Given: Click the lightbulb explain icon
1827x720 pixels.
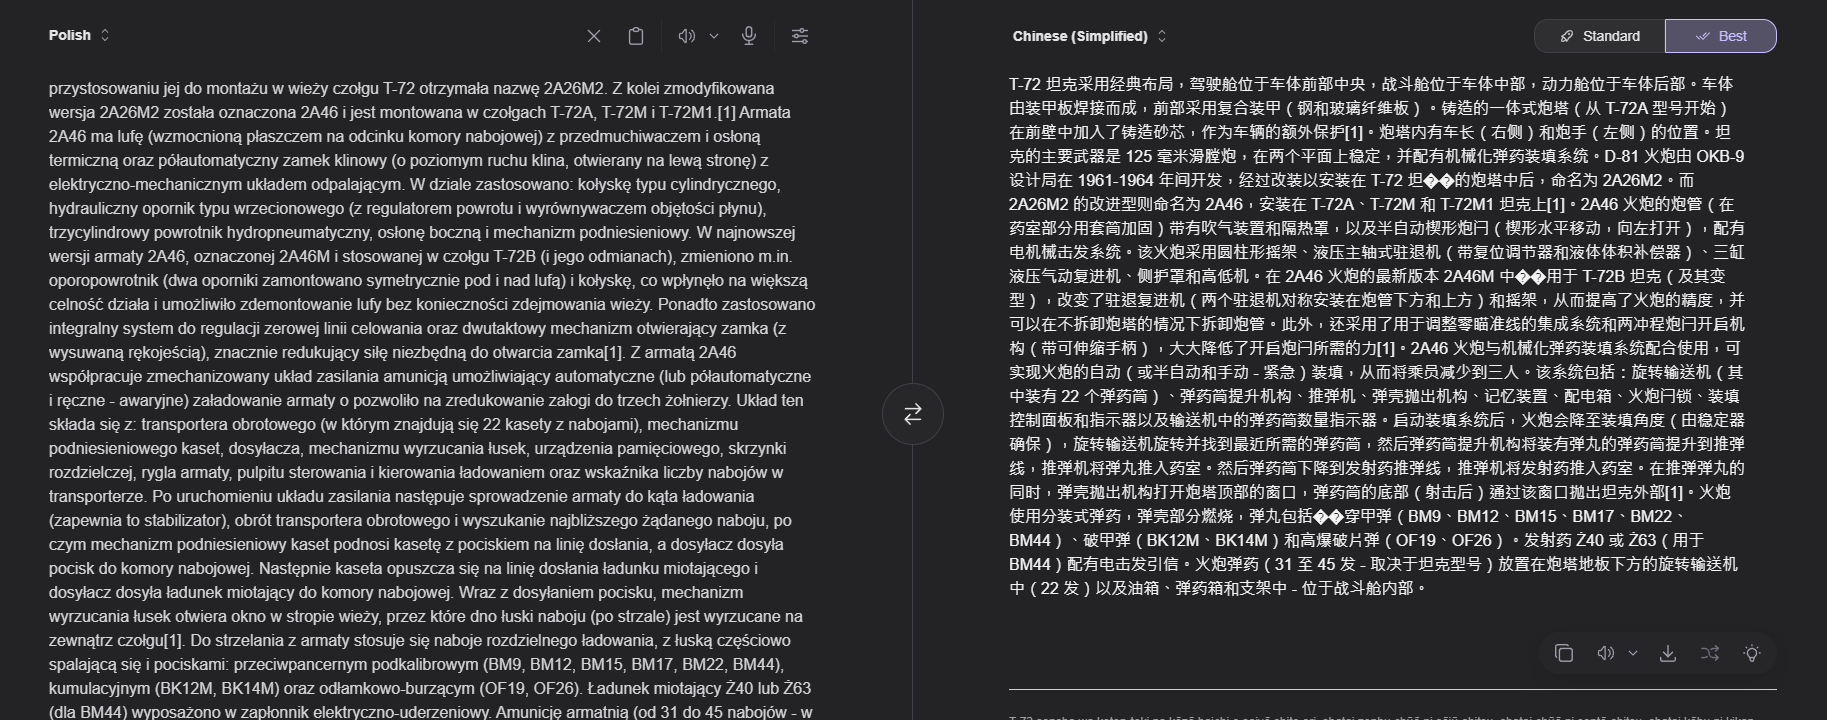Looking at the screenshot, I should [x=1752, y=653].
